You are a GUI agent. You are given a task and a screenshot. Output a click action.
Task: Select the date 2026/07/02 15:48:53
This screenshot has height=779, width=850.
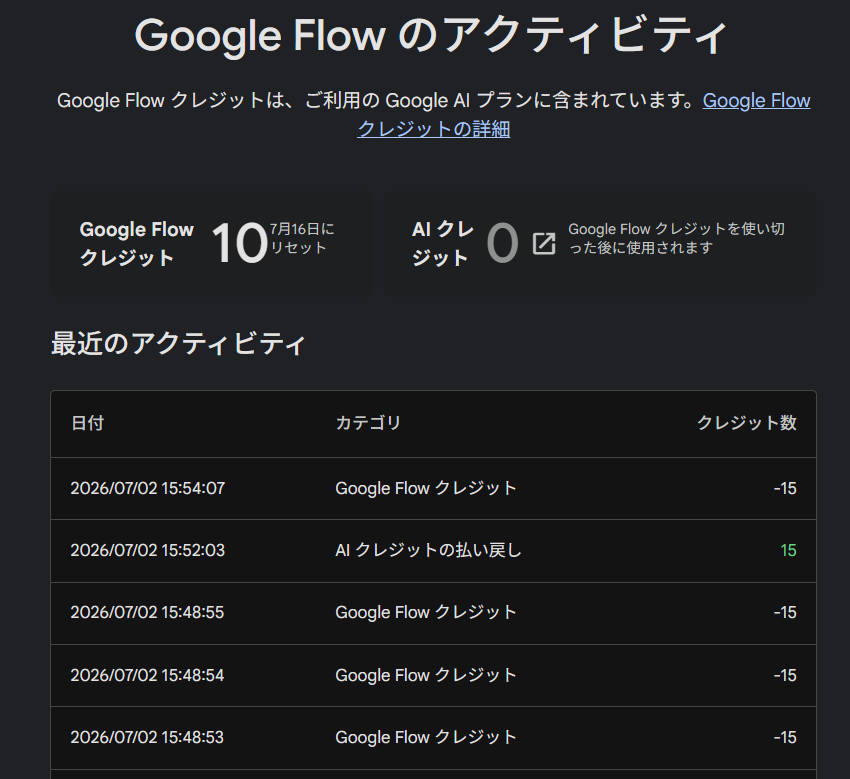tap(147, 737)
